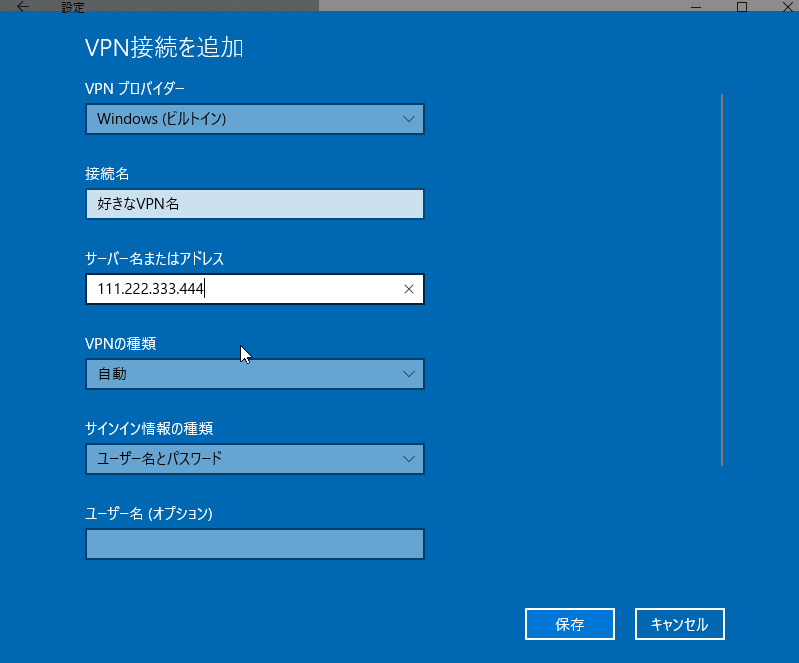Cancel with the キャンセル button
Viewport: 799px width, 663px height.
(x=680, y=624)
